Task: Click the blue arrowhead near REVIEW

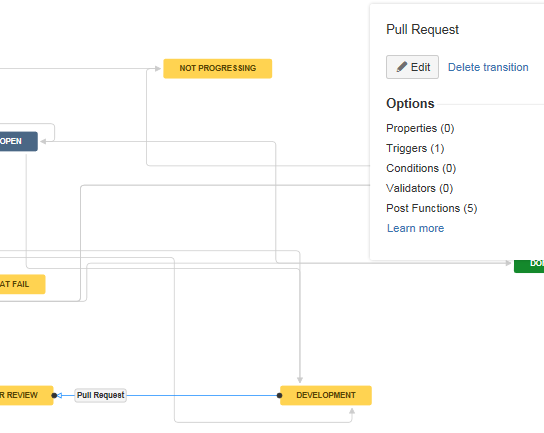Action: pyautogui.click(x=59, y=395)
